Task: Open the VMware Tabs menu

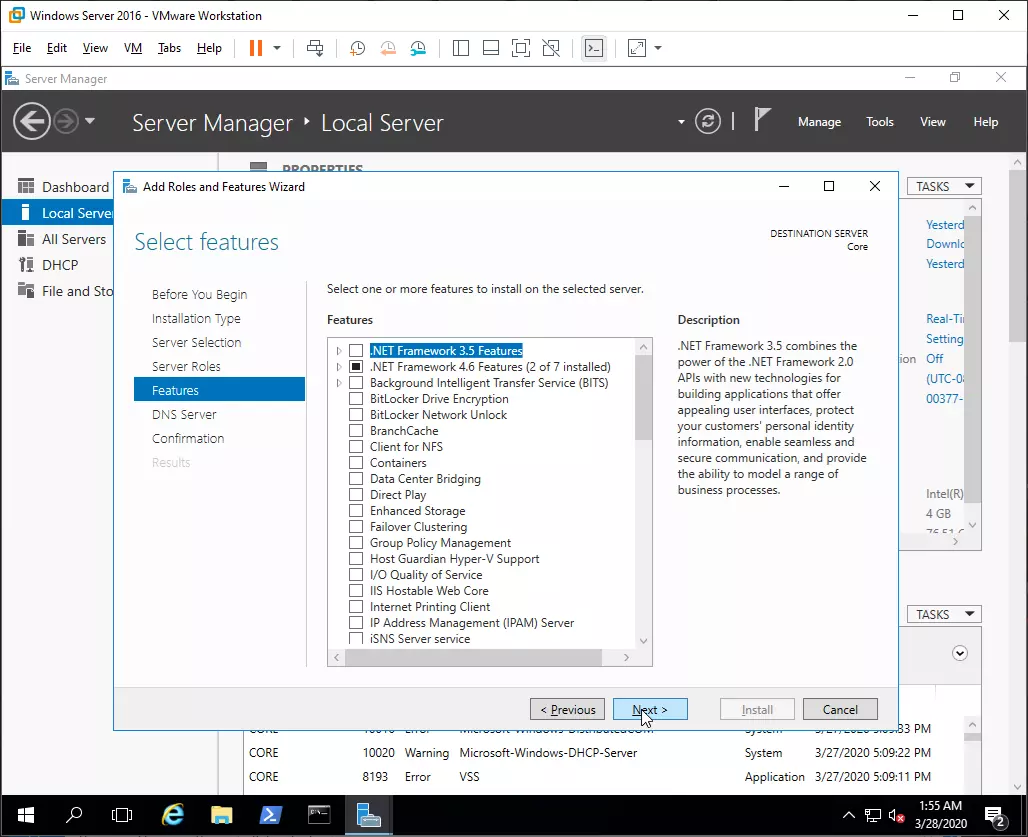Action: pos(169,48)
